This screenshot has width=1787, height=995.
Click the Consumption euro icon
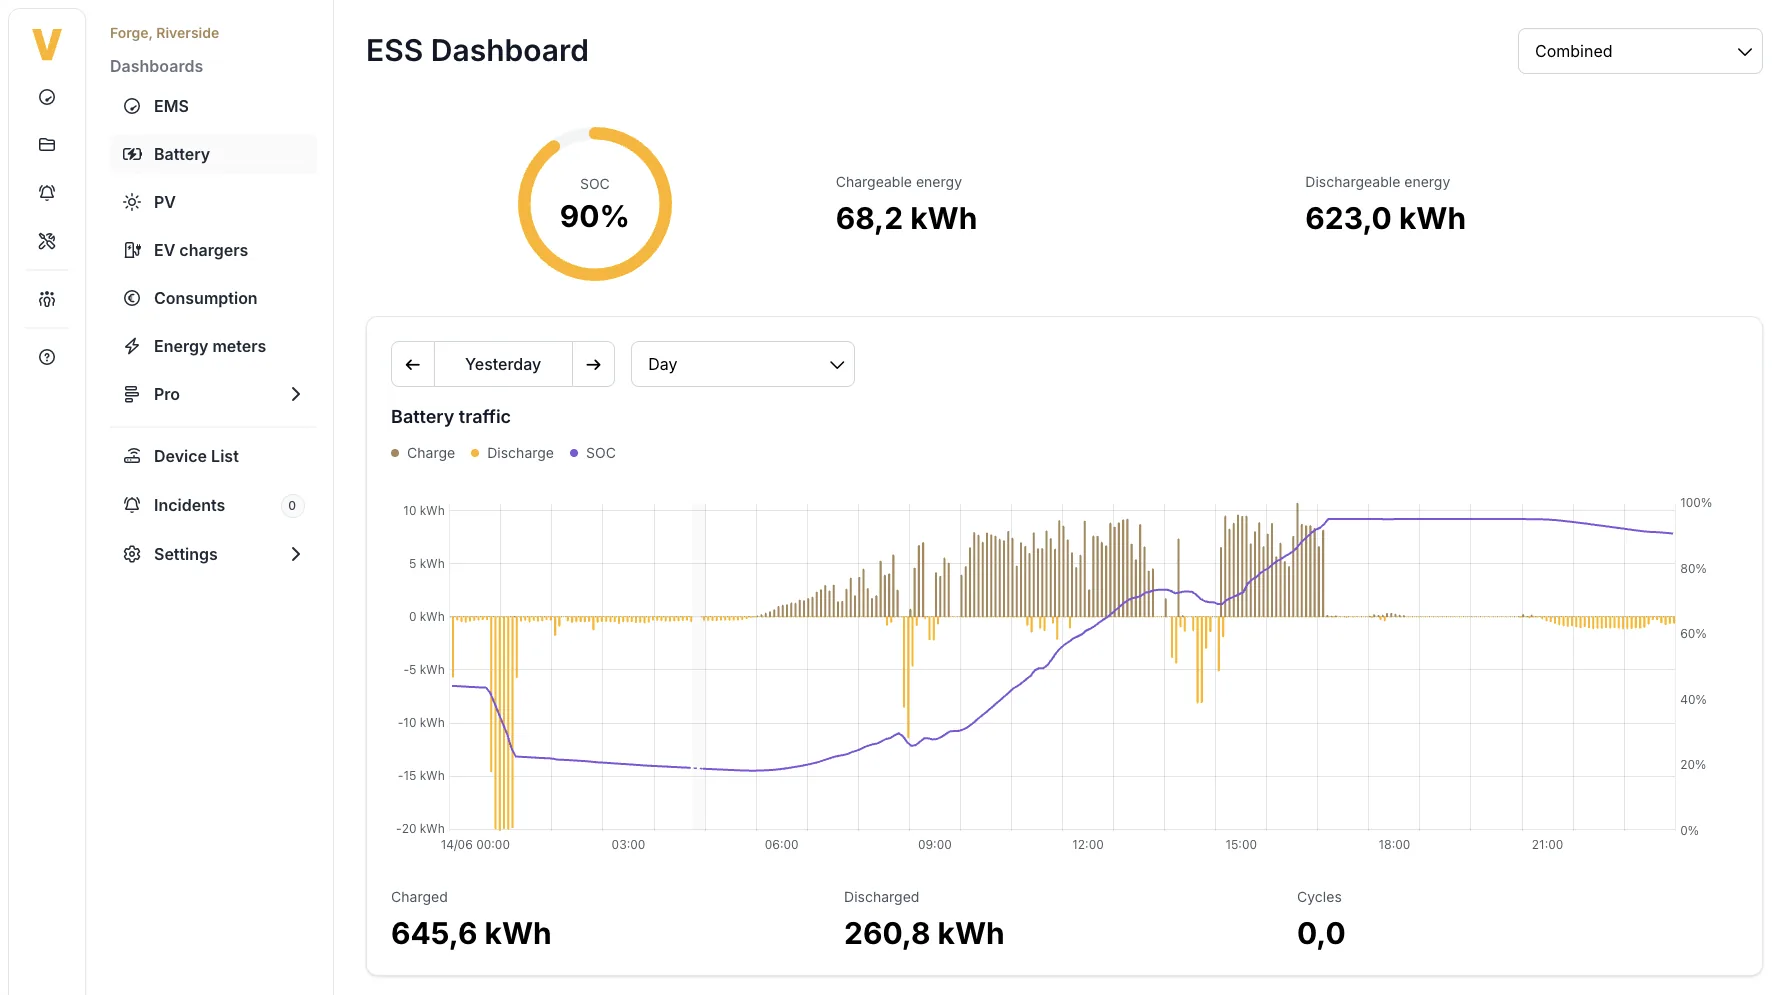132,298
